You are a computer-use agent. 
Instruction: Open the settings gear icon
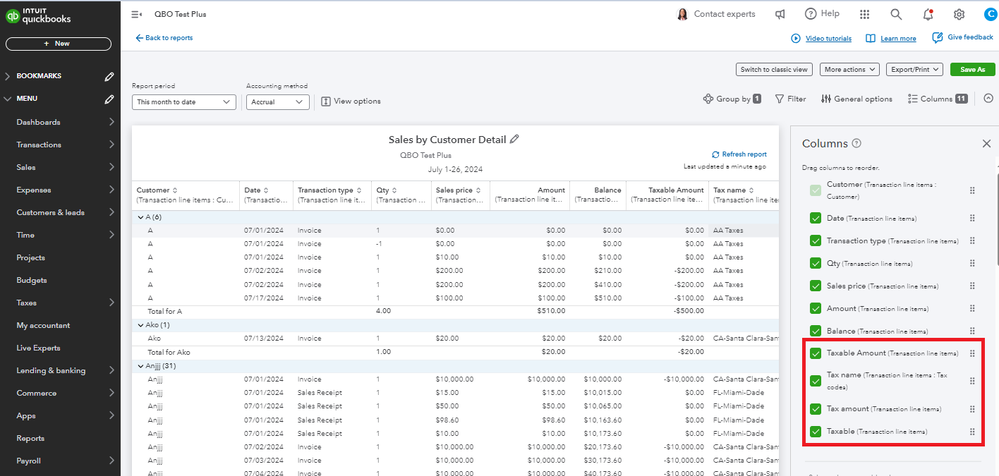[x=959, y=14]
